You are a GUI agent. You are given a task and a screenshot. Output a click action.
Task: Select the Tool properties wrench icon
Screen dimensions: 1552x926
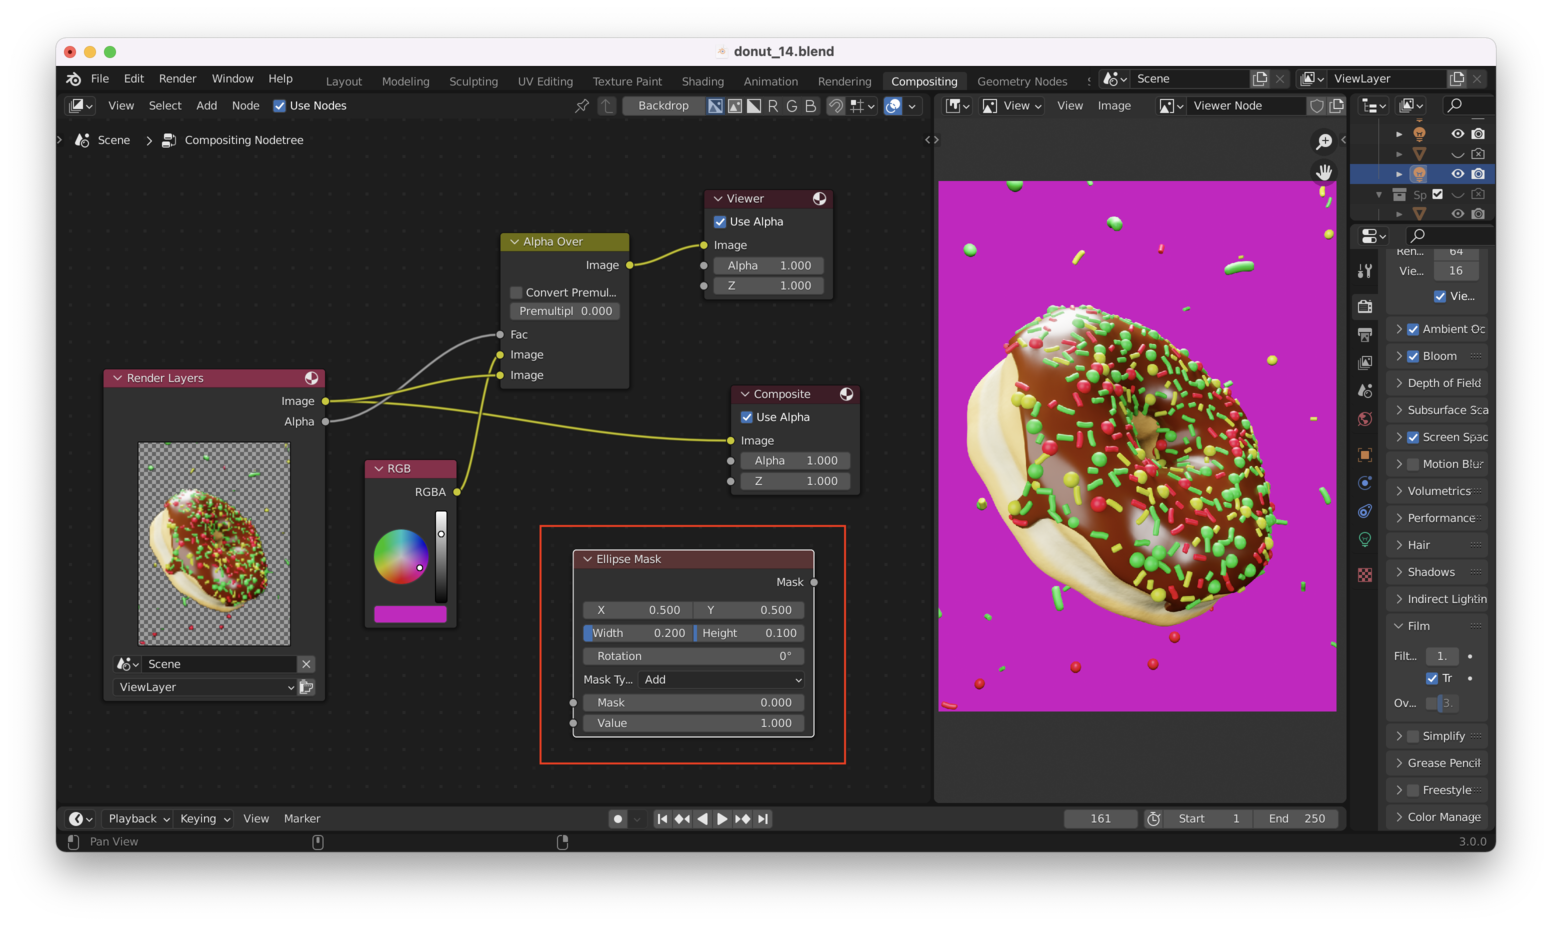tap(1365, 271)
